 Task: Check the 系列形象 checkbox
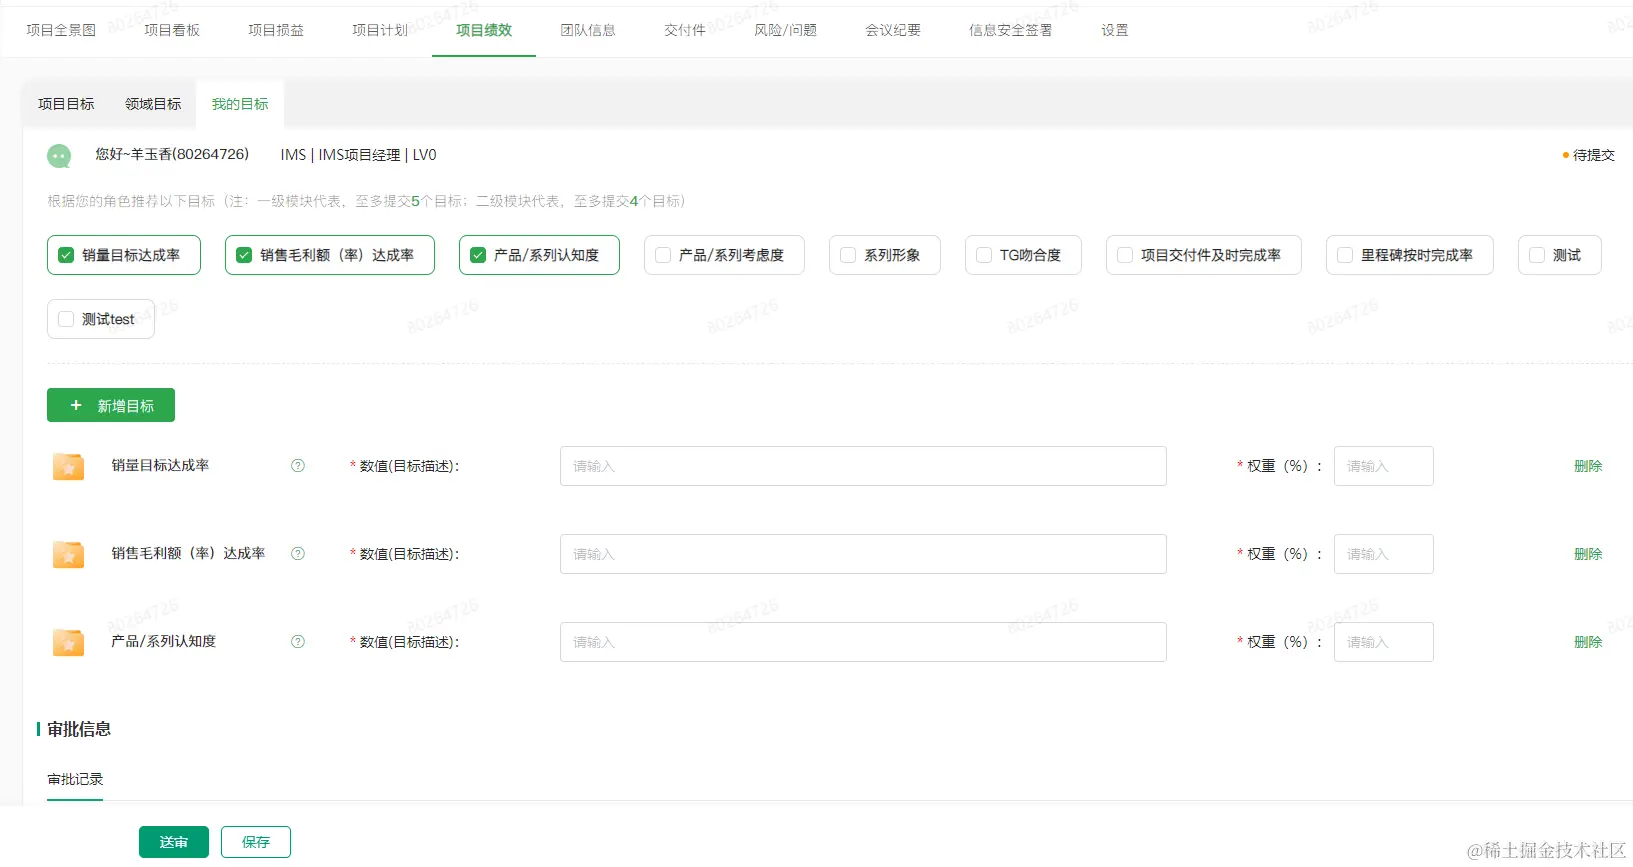tap(848, 255)
